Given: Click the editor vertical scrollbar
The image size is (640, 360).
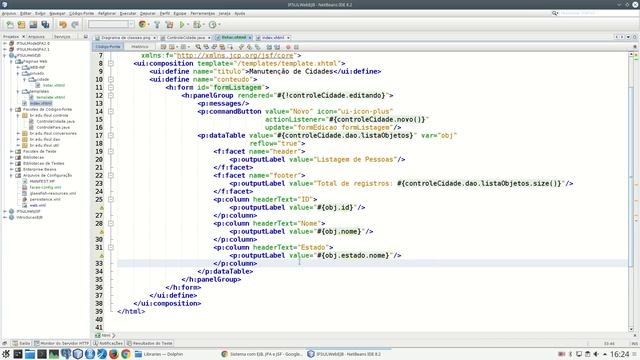Looking at the screenshot, I should point(631,191).
